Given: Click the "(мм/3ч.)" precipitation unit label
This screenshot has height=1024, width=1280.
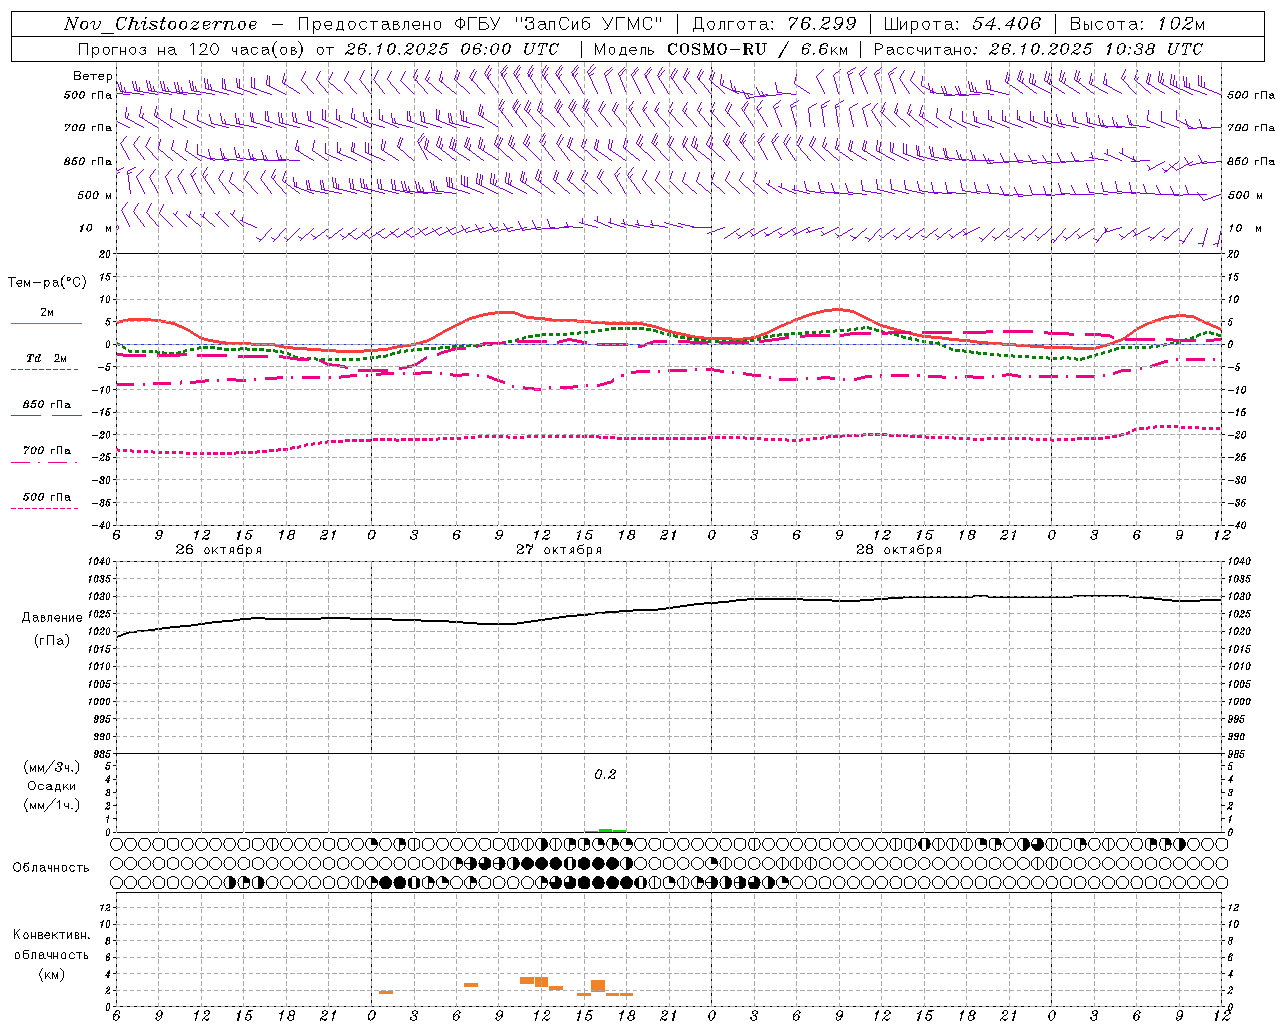Looking at the screenshot, I should [52, 767].
